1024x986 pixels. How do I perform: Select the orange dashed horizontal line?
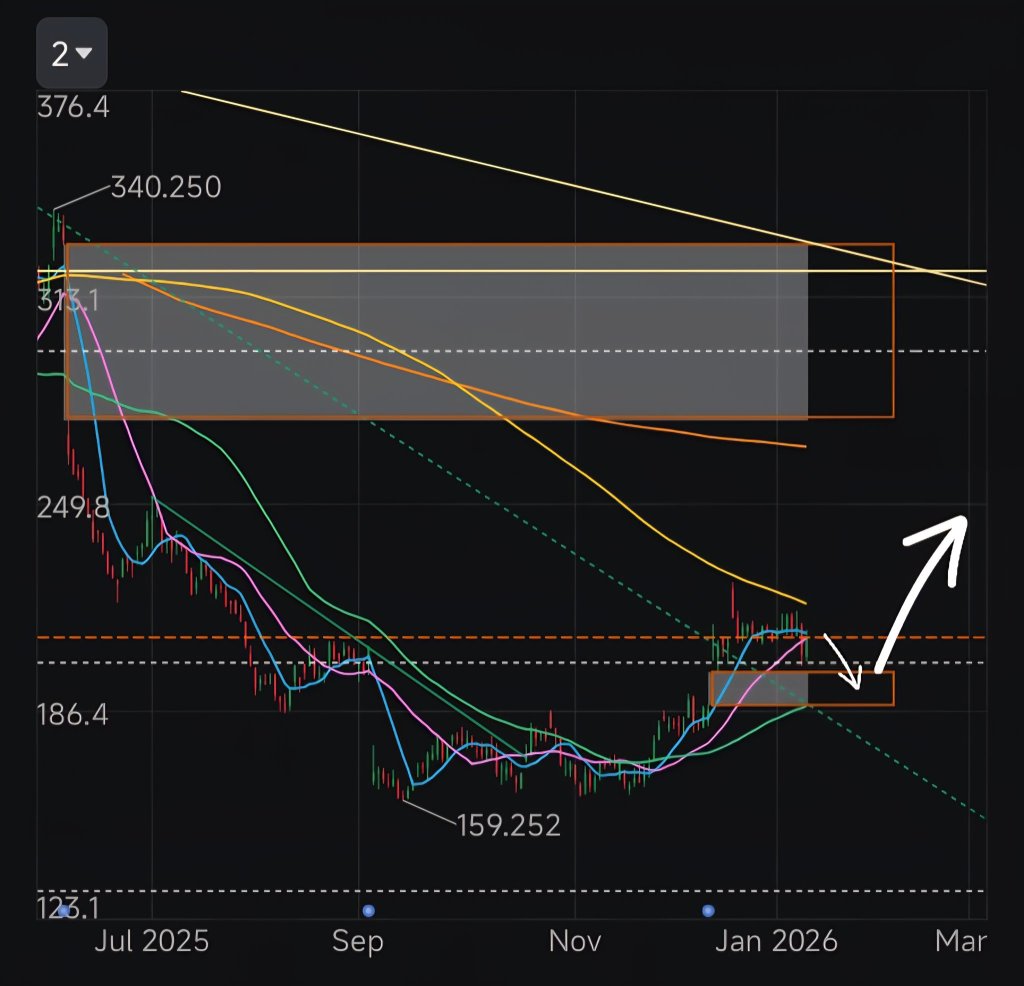(512, 637)
